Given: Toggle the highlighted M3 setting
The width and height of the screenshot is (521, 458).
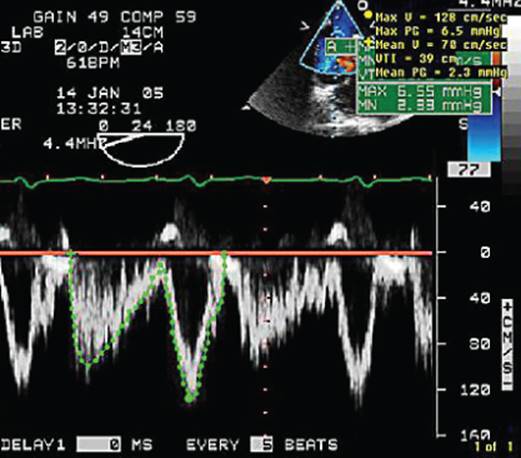Looking at the screenshot, I should coord(131,48).
